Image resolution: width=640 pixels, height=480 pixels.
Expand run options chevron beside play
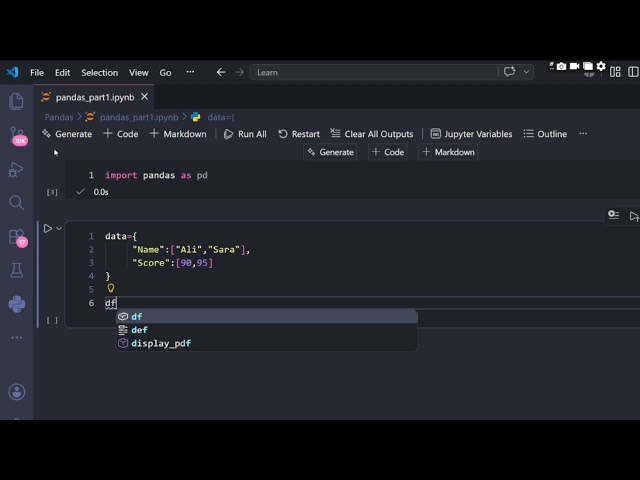coord(59,229)
